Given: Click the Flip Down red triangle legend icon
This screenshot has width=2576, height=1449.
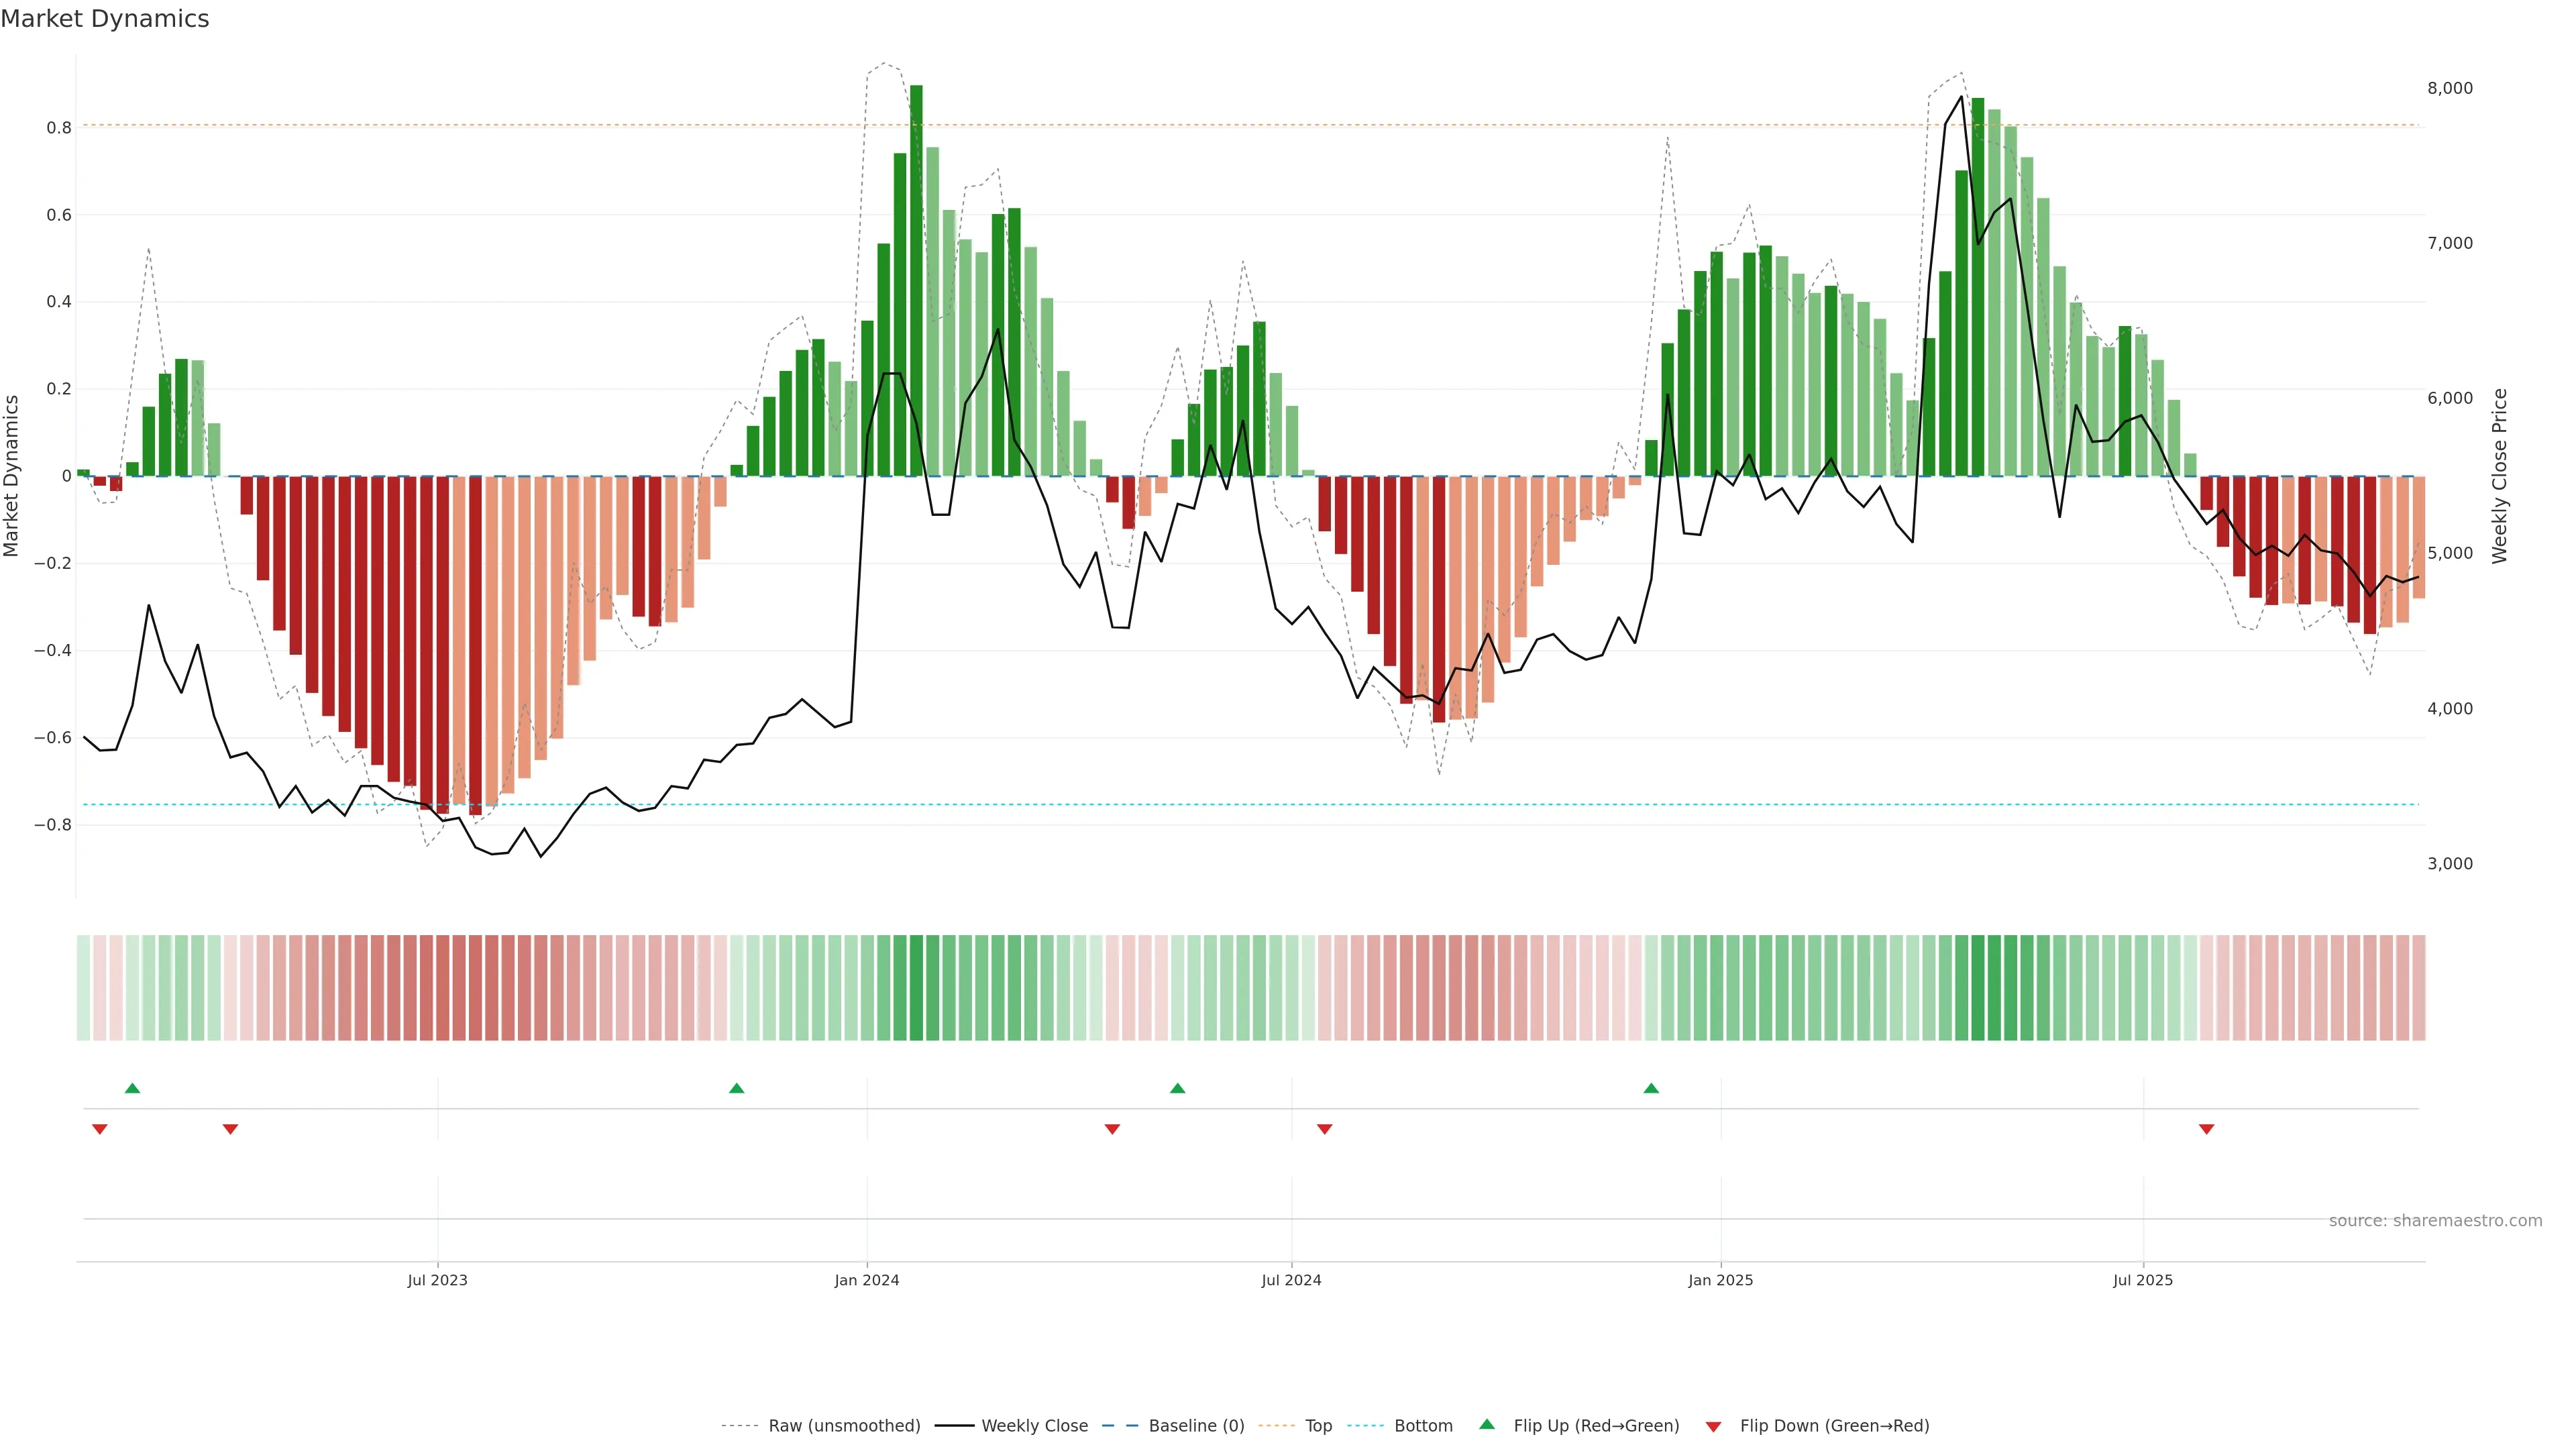Looking at the screenshot, I should pos(1713,1426).
